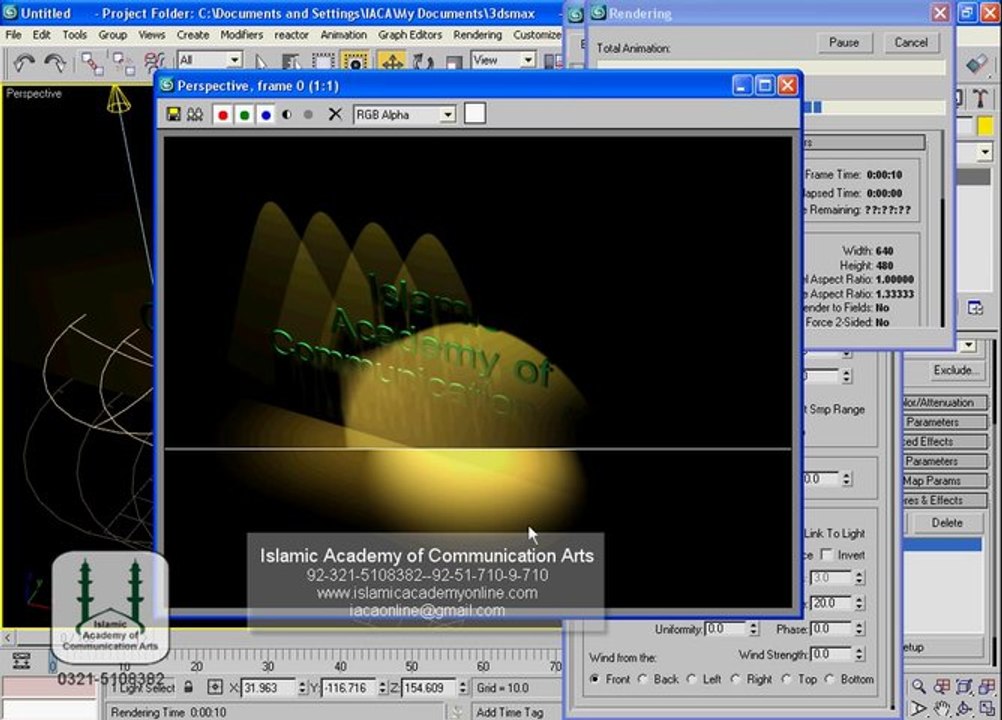This screenshot has height=720, width=1002.
Task: Select the Left wind direction radio
Action: (x=691, y=679)
